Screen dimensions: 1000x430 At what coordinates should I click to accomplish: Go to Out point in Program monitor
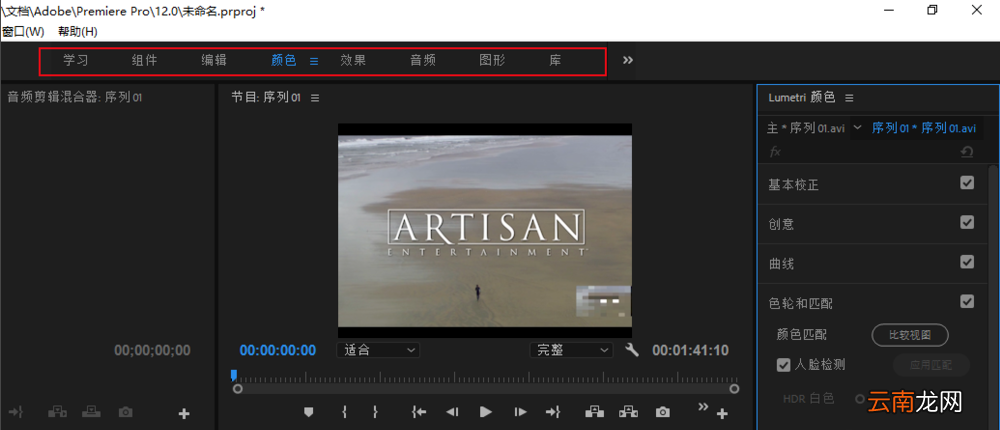552,412
